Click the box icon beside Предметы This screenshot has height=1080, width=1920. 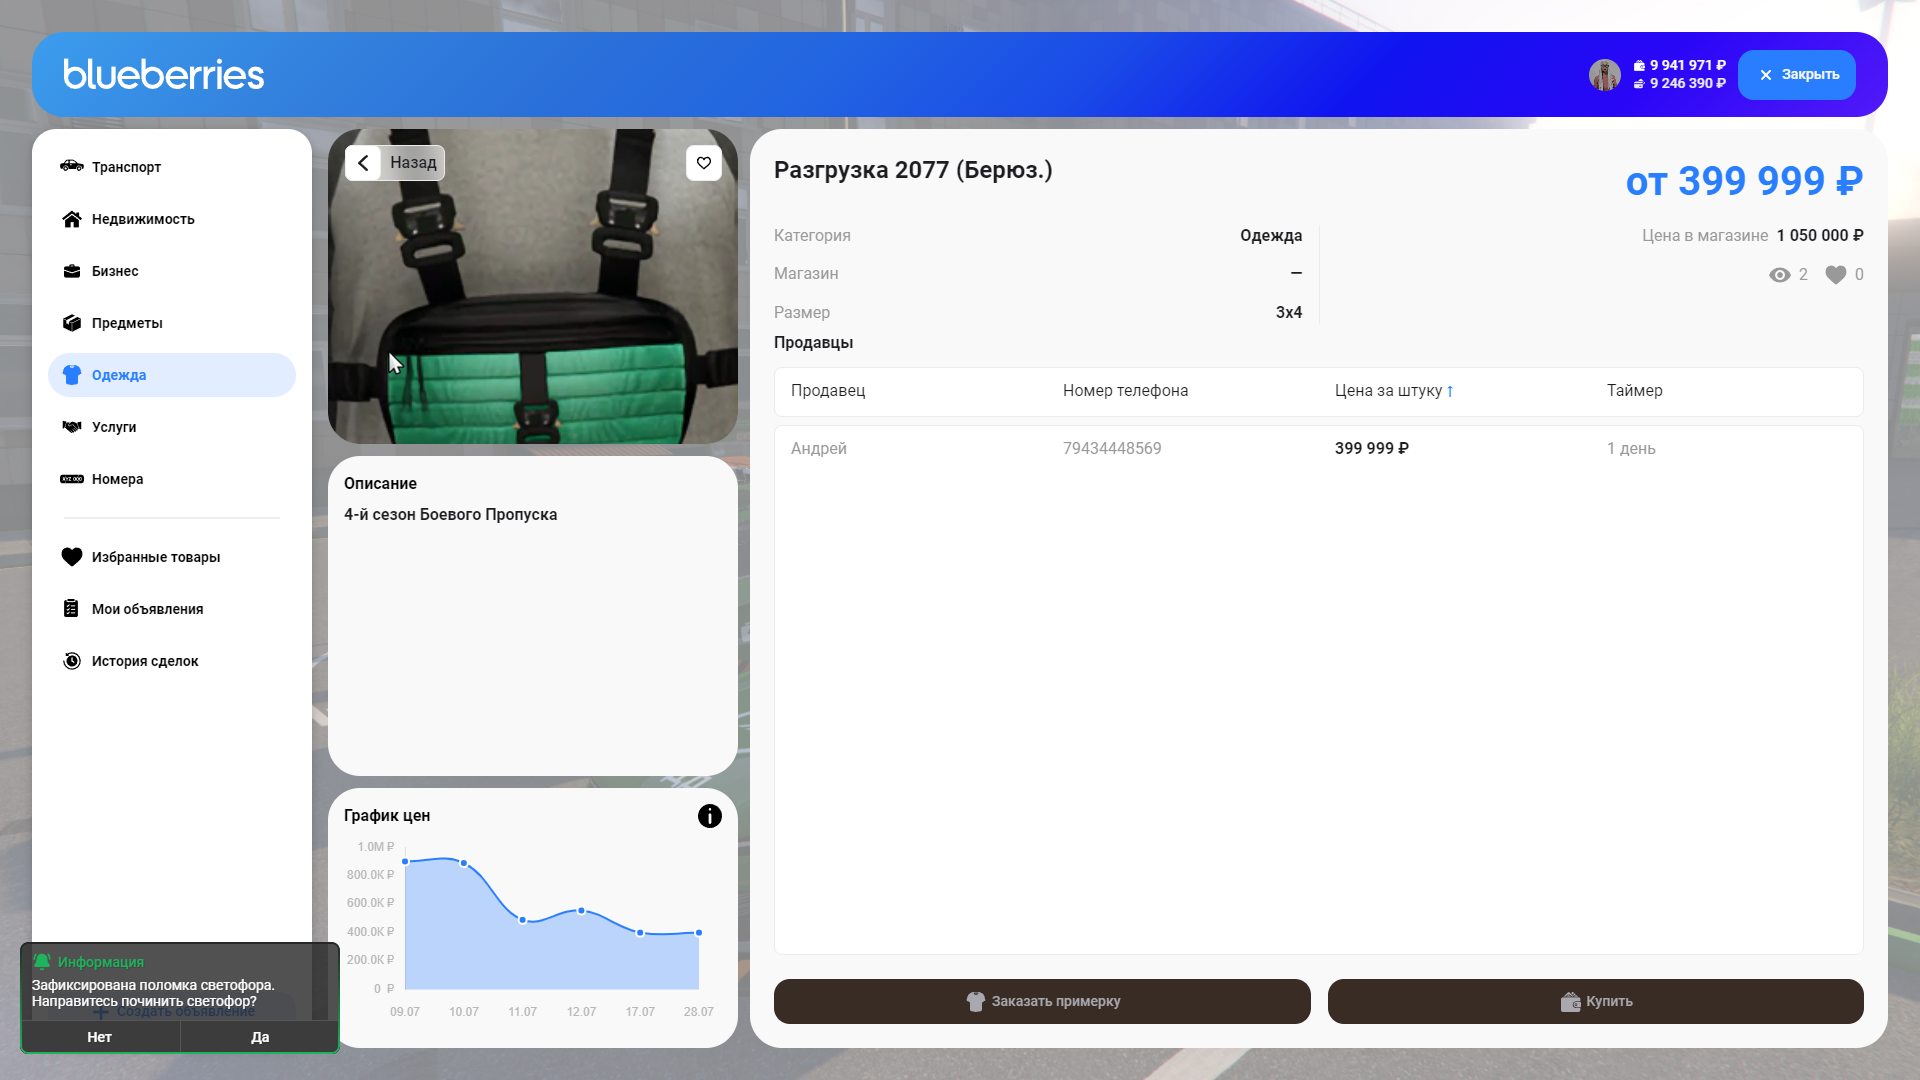tap(72, 323)
